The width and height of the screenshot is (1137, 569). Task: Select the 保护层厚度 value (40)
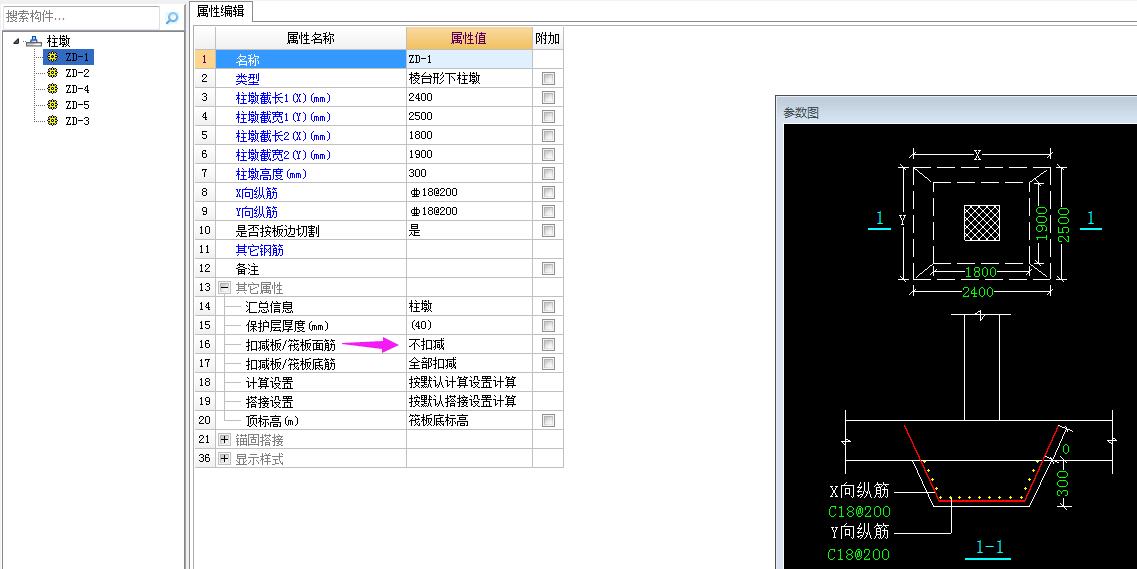click(469, 325)
